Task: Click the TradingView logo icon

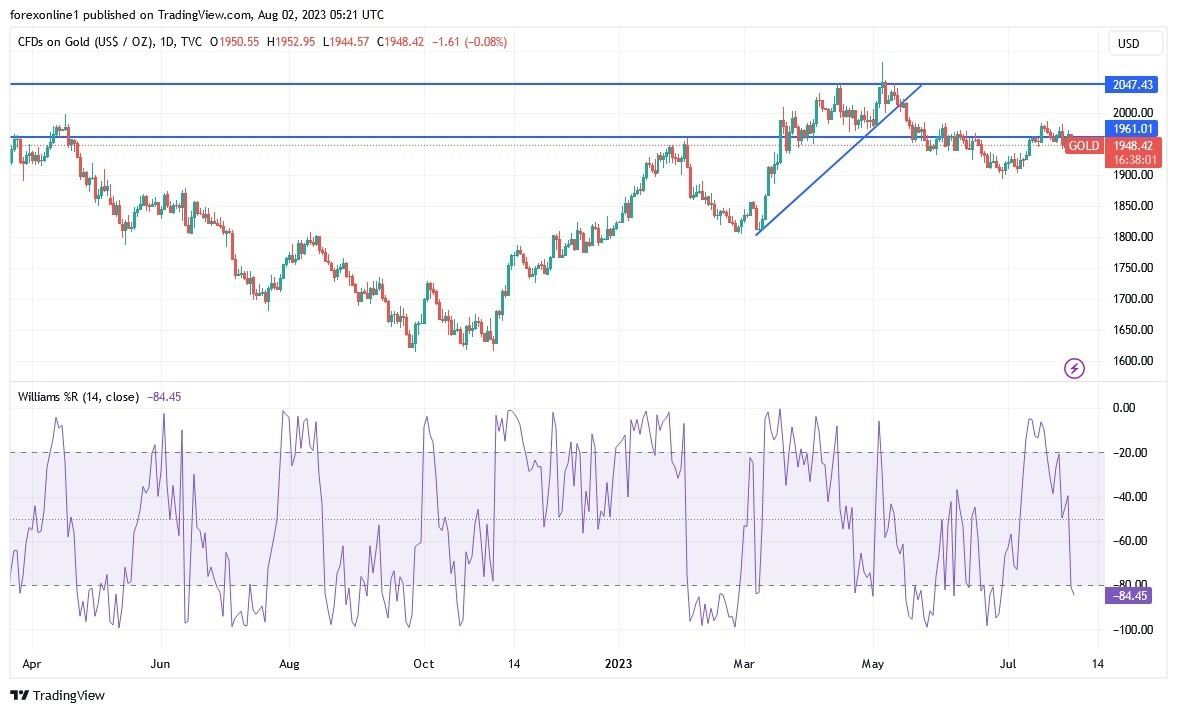Action: [x=20, y=695]
